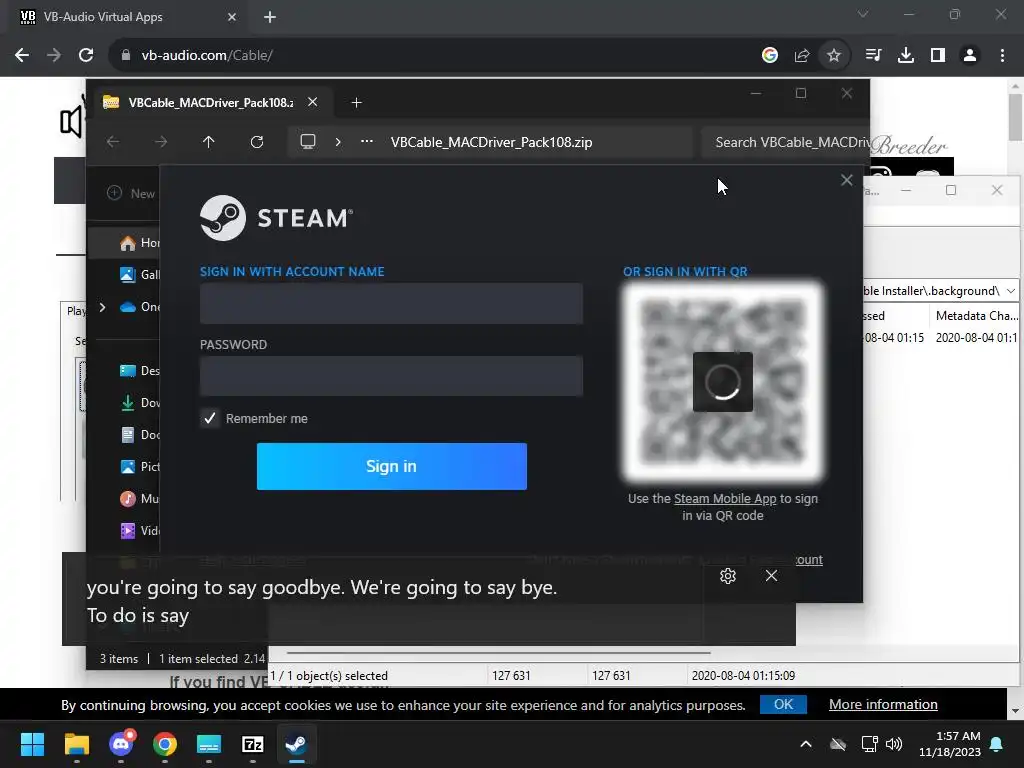The height and width of the screenshot is (768, 1024).
Task: Toggle the Remember me checkbox
Action: 210,419
